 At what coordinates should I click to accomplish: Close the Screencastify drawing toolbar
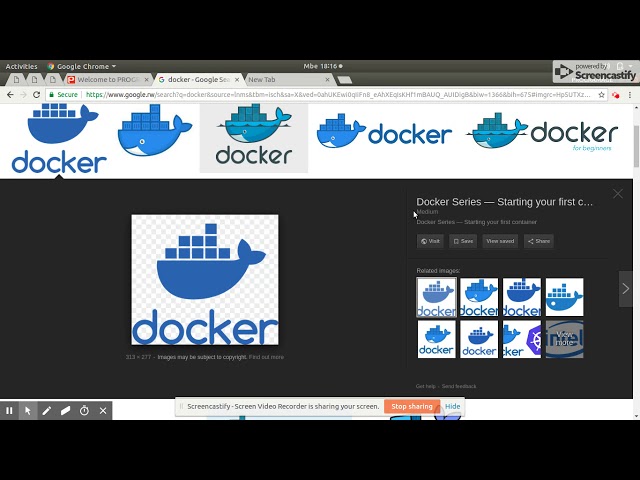pos(103,411)
